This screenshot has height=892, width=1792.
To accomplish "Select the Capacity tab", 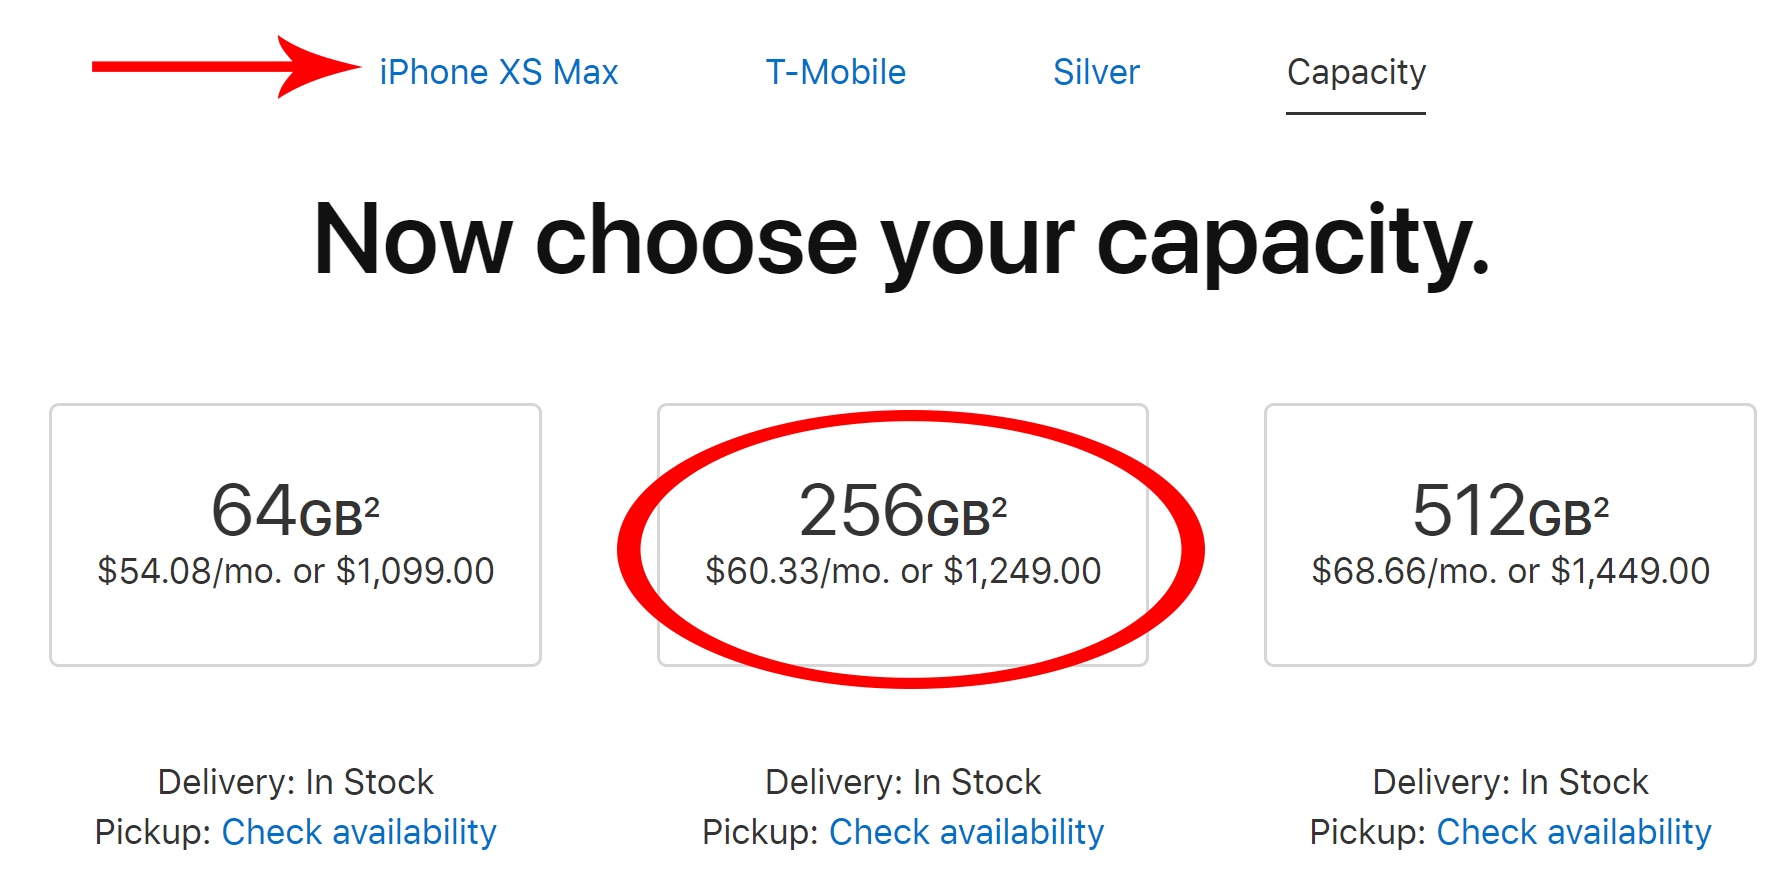I will pyautogui.click(x=1356, y=72).
